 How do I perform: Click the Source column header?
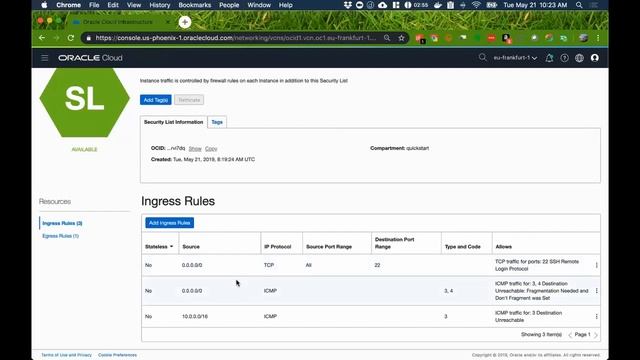point(191,247)
